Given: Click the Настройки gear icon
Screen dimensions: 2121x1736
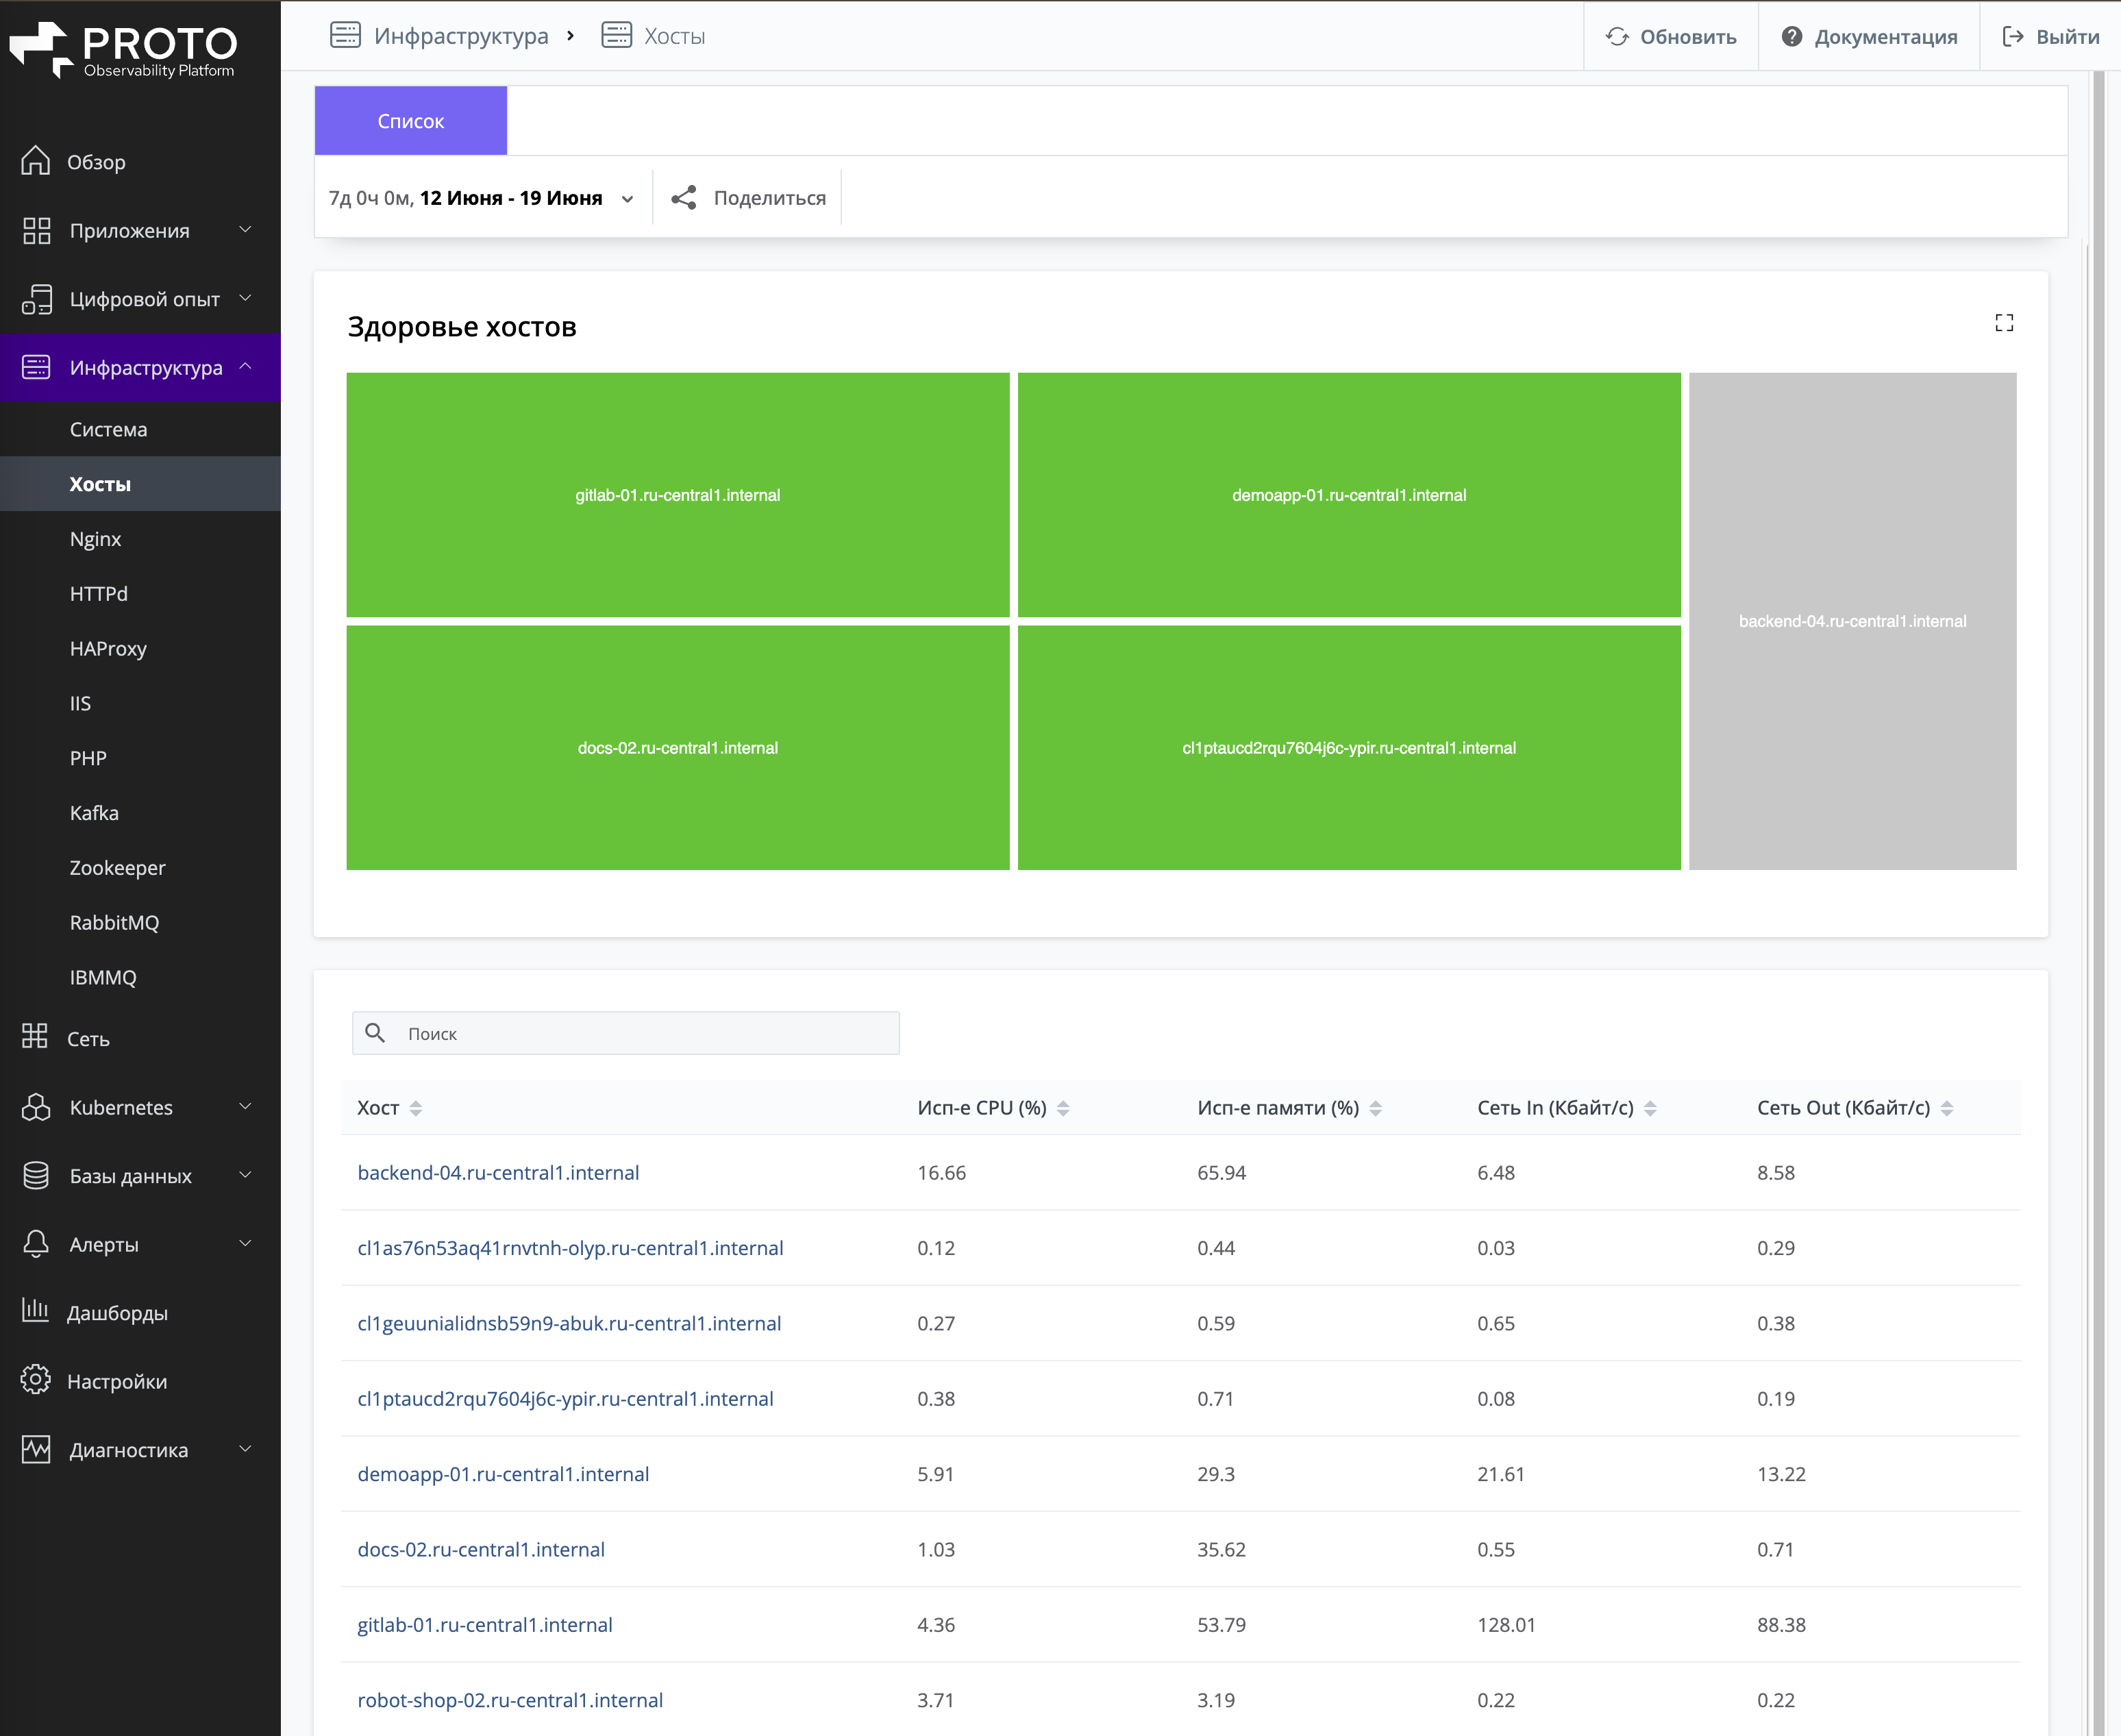Looking at the screenshot, I should (x=36, y=1380).
